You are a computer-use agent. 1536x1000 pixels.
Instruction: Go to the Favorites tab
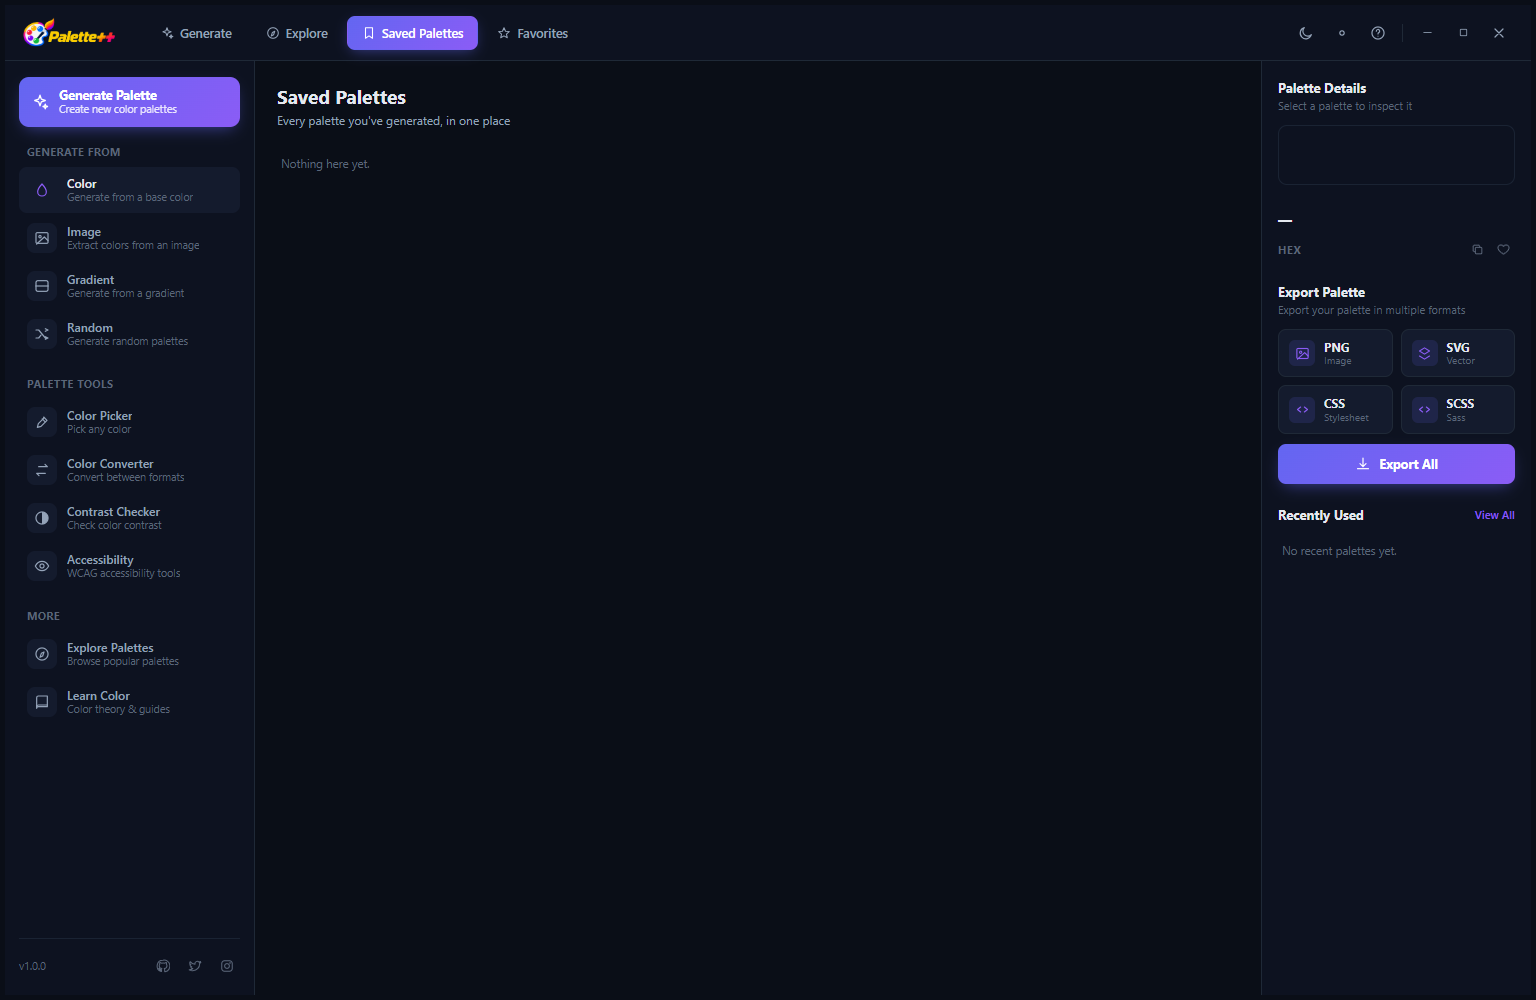tap(533, 33)
